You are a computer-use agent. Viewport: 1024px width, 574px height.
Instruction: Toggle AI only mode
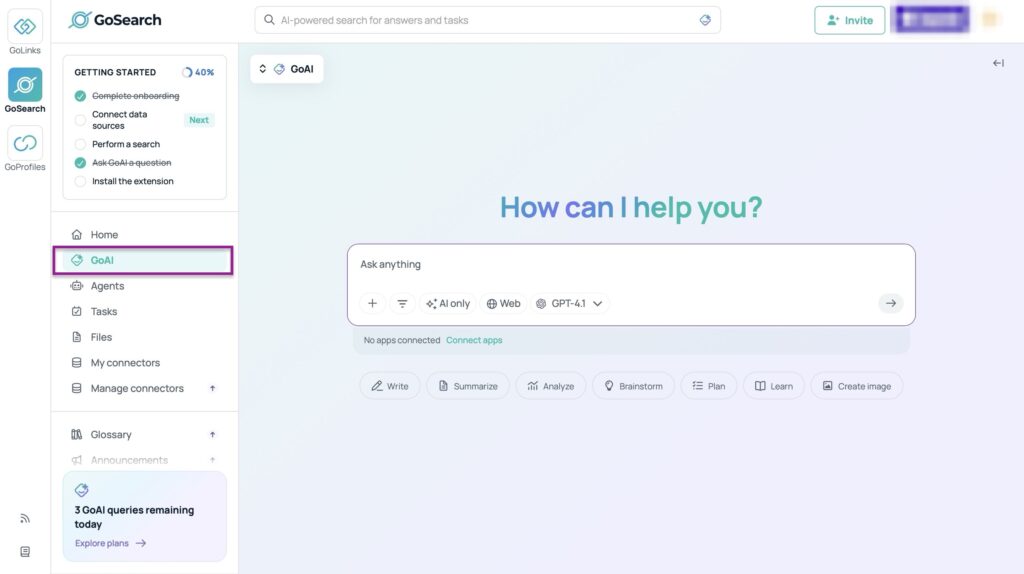(448, 304)
